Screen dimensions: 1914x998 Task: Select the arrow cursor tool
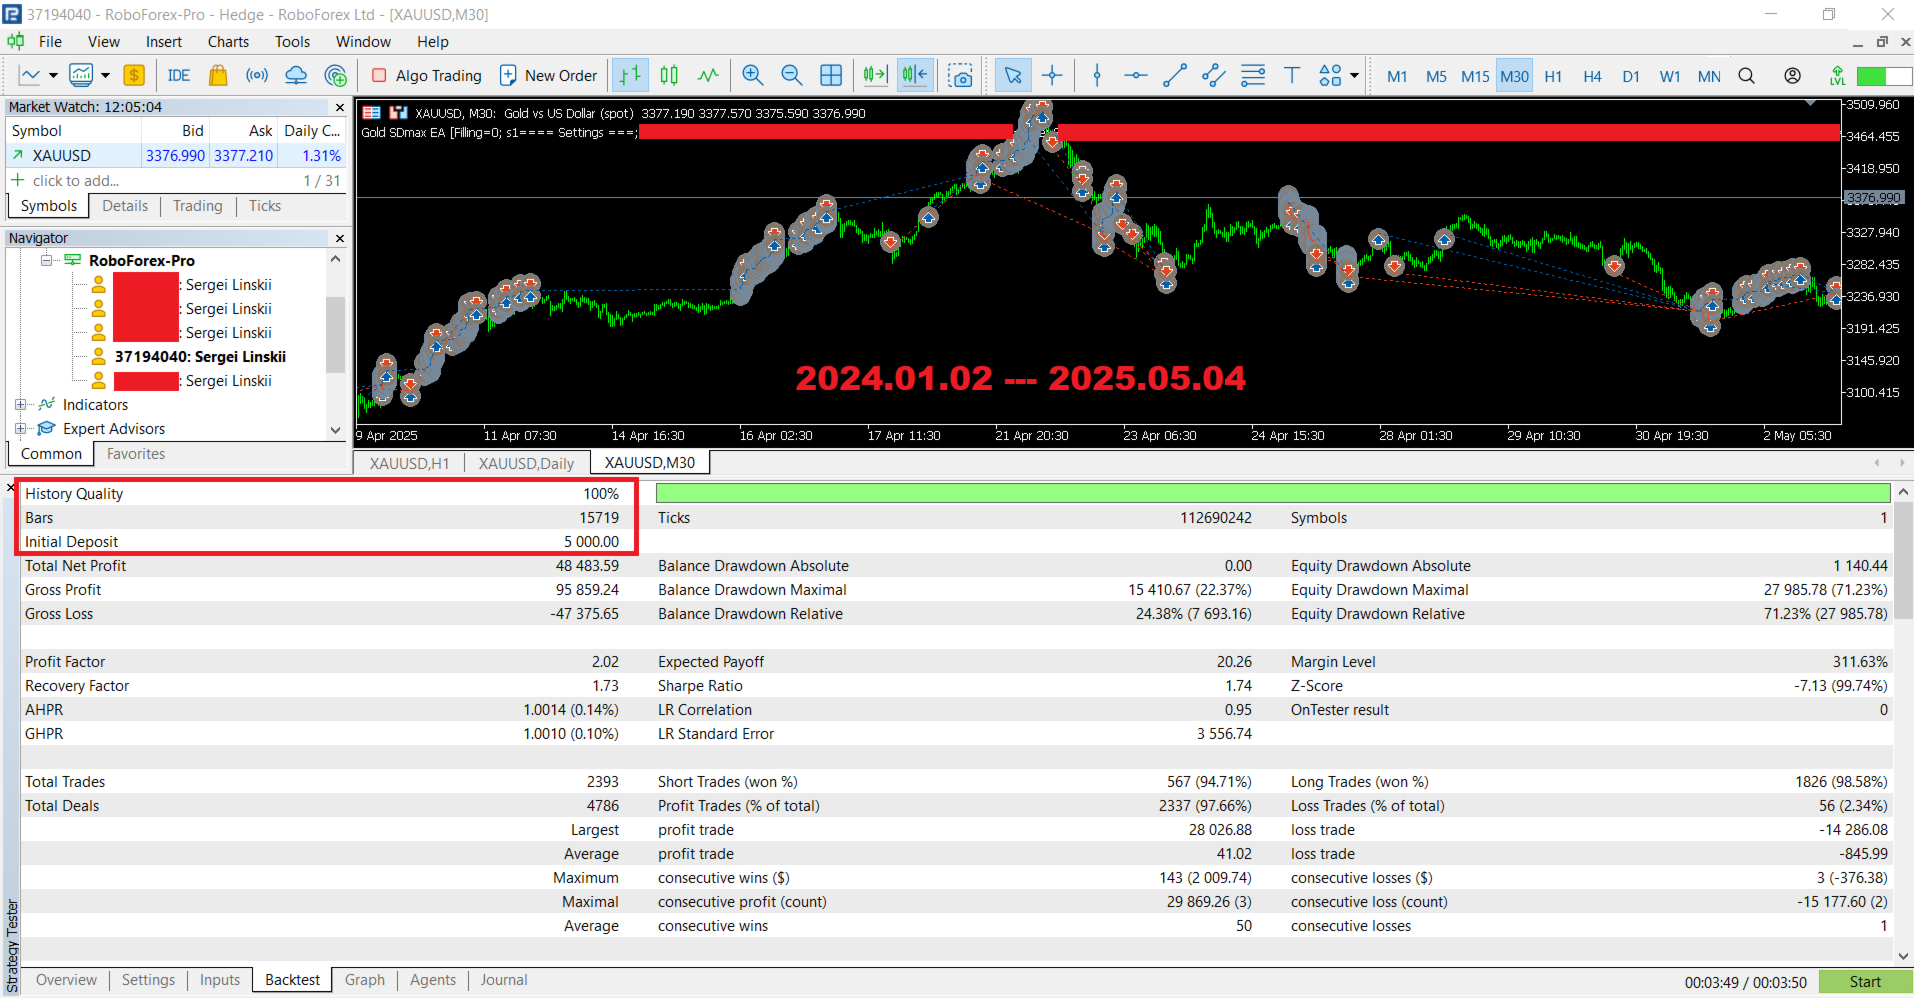[1013, 75]
